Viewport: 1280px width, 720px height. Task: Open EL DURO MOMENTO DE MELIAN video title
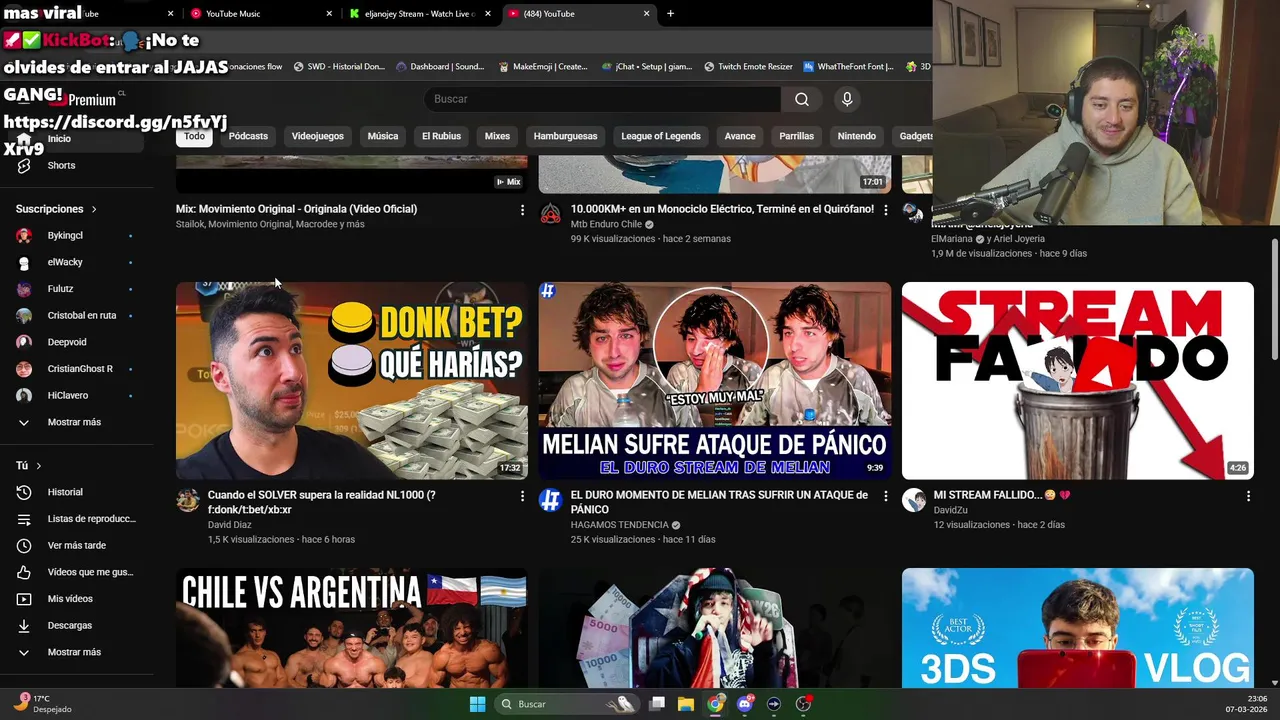pyautogui.click(x=719, y=502)
